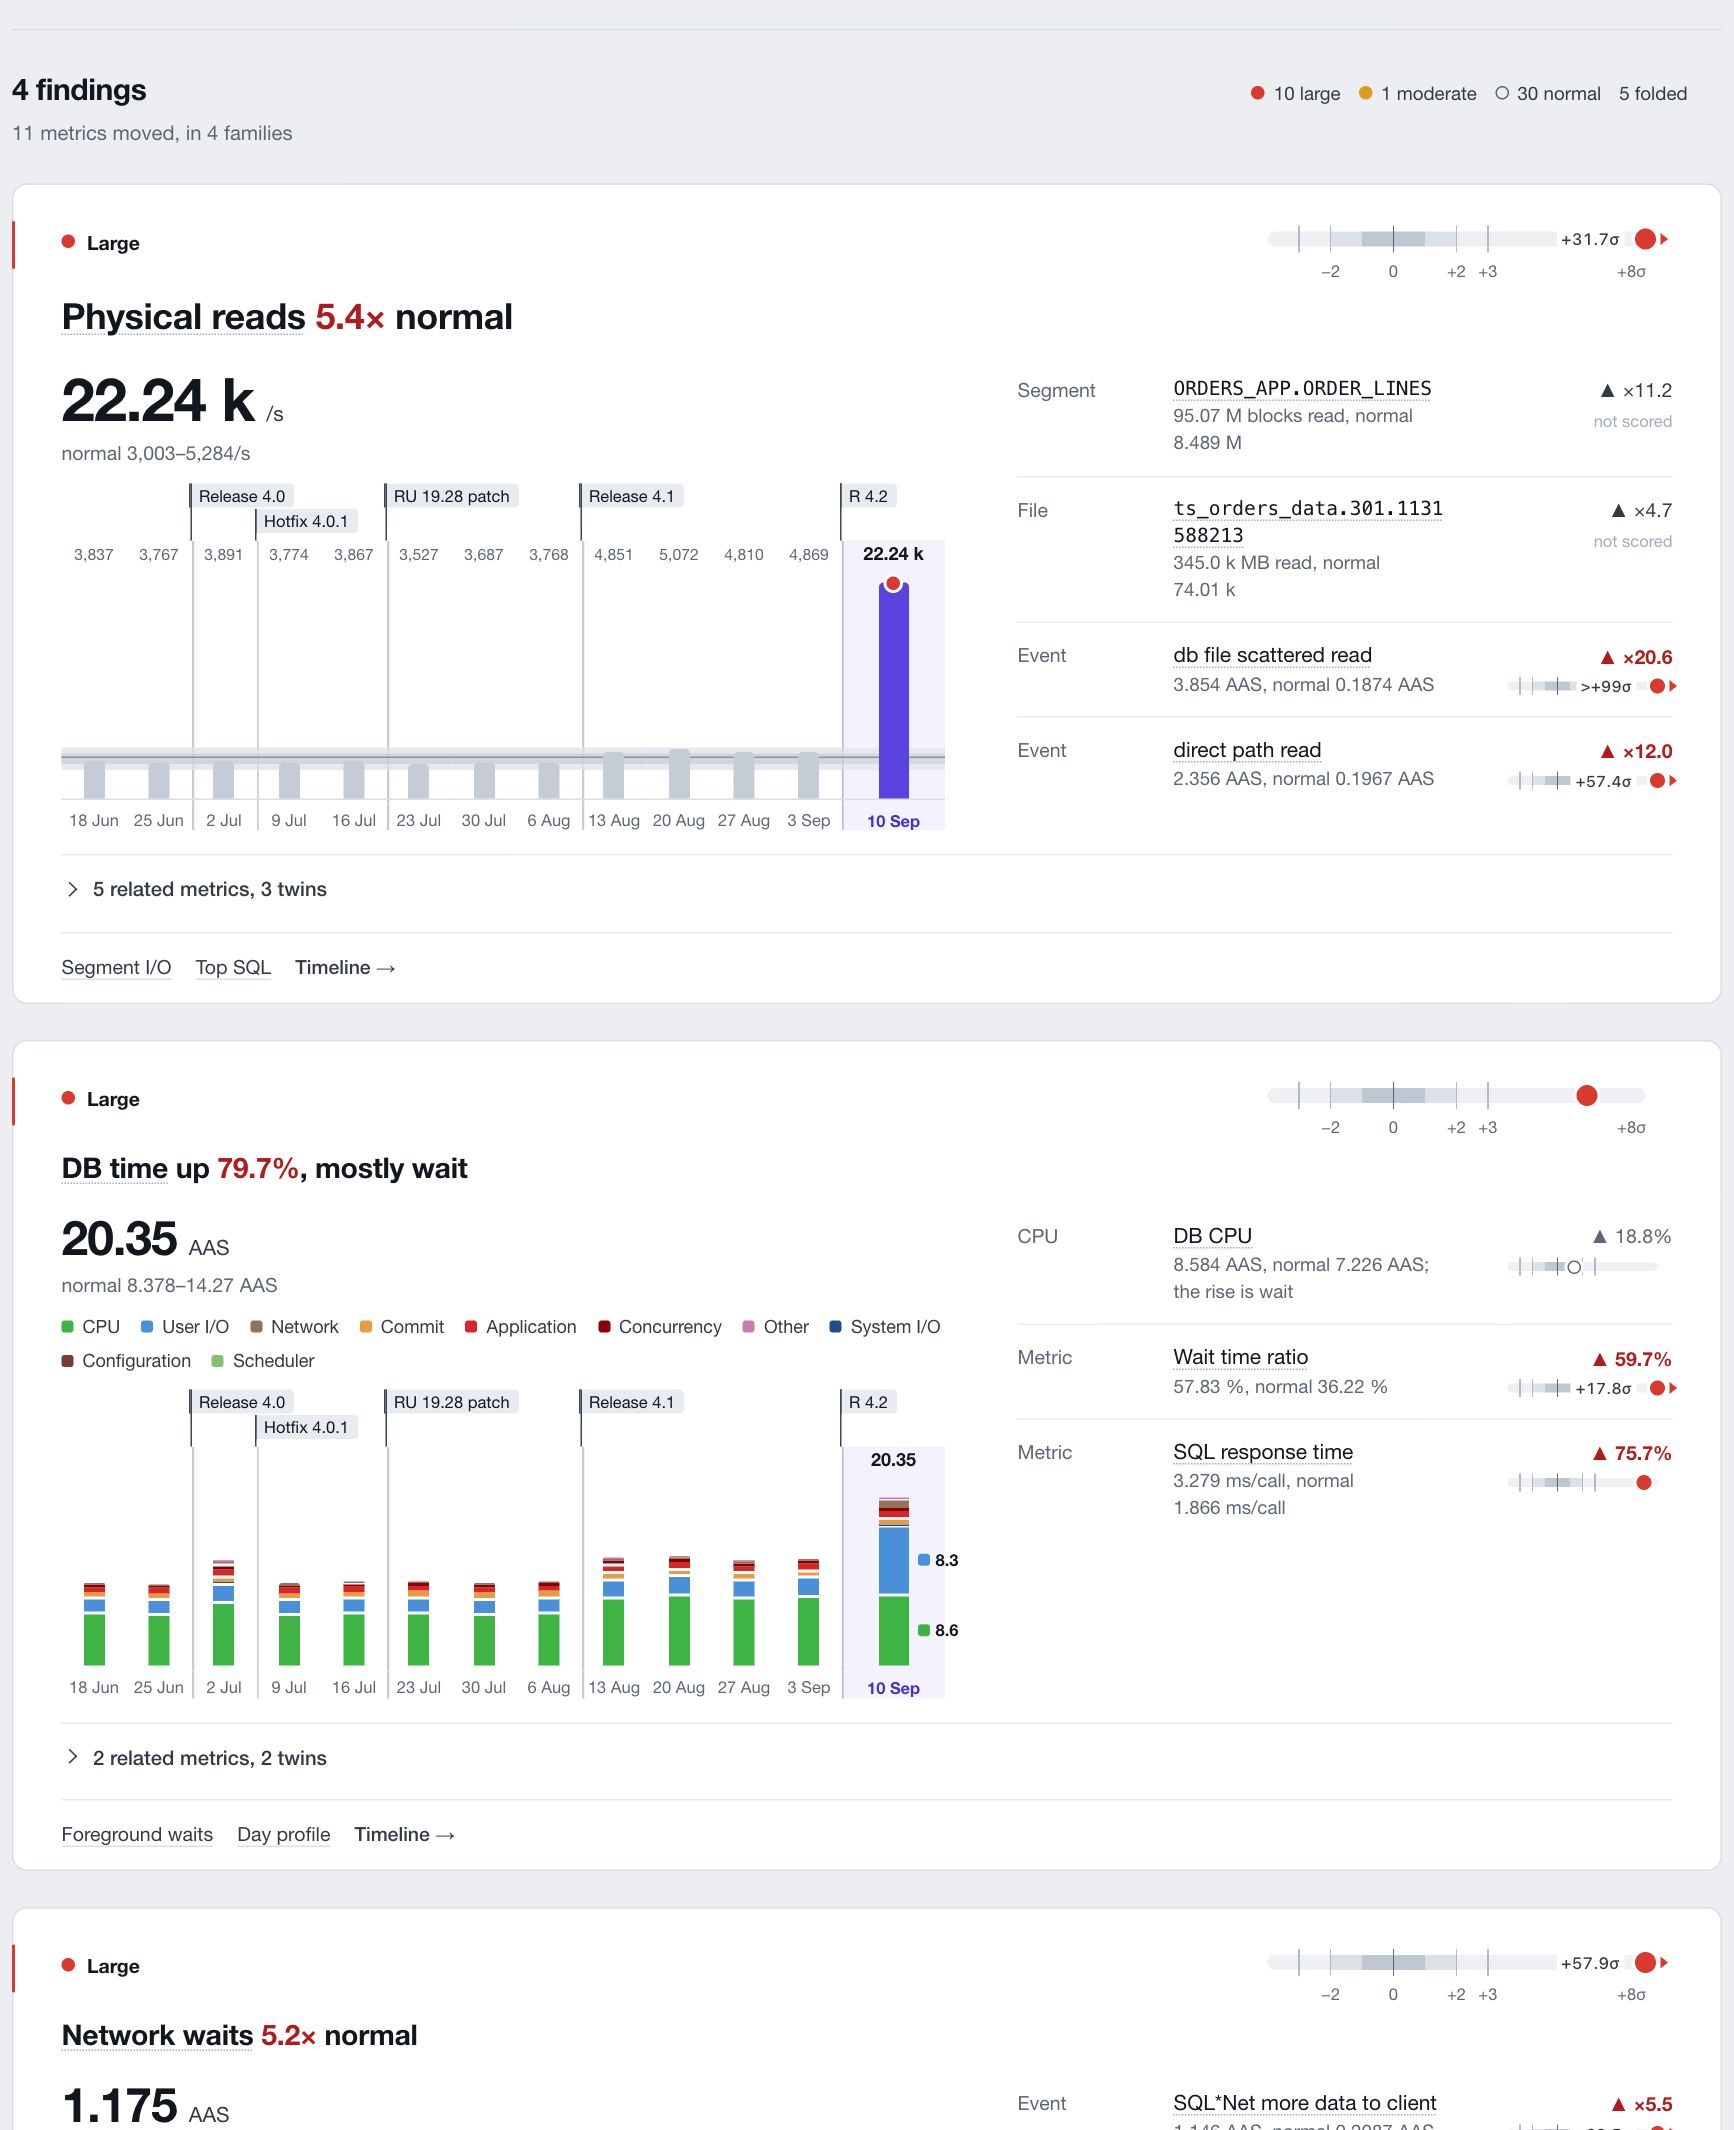Viewport: 1734px width, 2130px height.
Task: Open file ts_orders_data.301.1131588213
Action: tap(1308, 521)
